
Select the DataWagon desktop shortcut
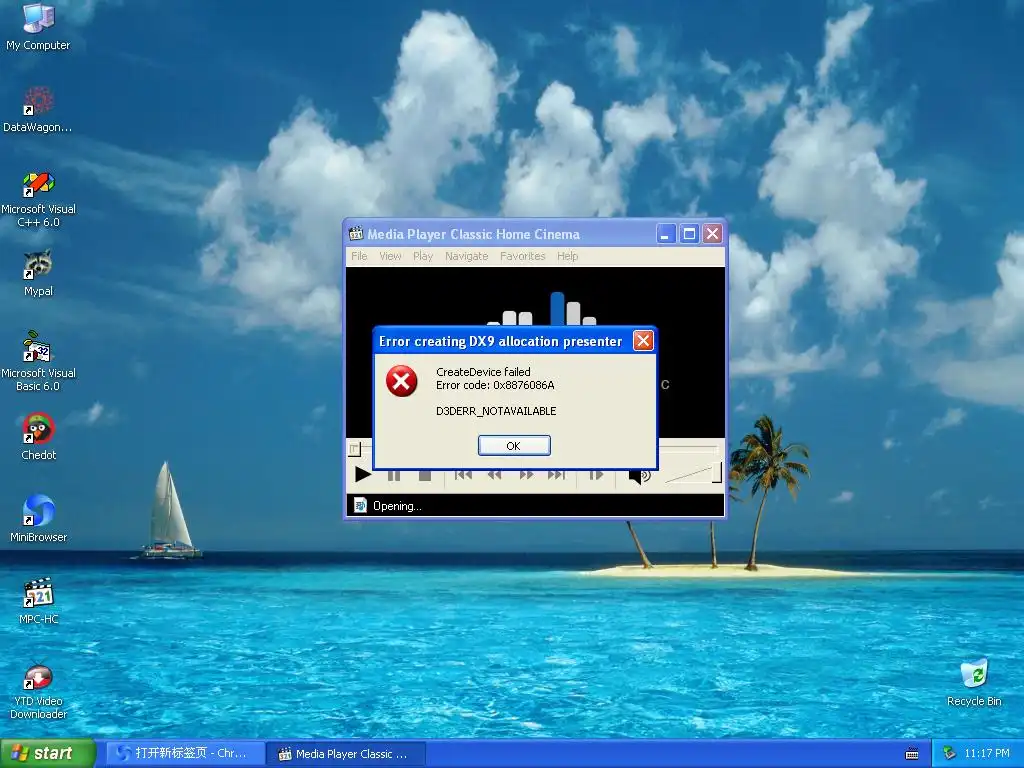click(38, 109)
